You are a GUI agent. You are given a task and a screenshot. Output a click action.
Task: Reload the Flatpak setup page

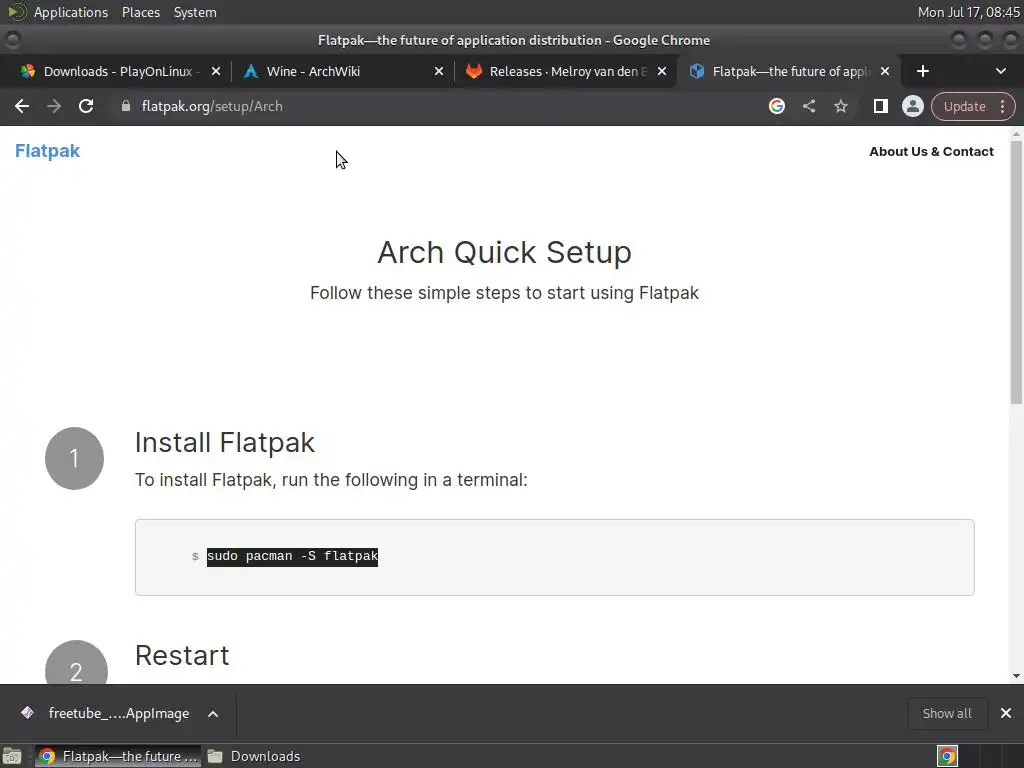(86, 106)
